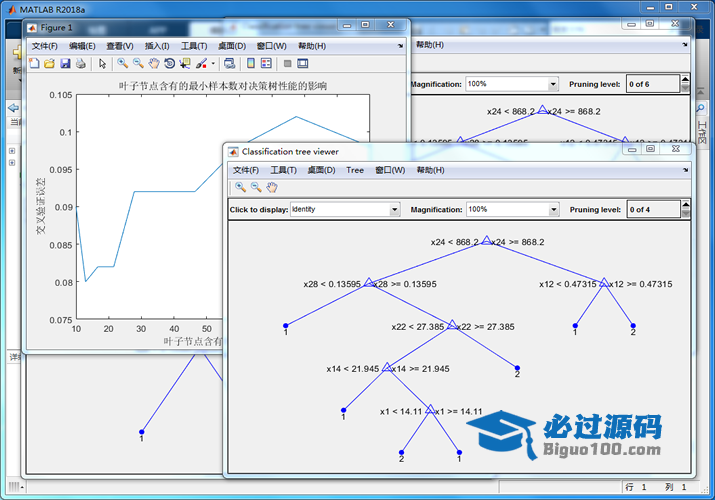Image resolution: width=715 pixels, height=500 pixels.
Task: Open Tree menu in Classification tree viewer
Action: tap(355, 170)
